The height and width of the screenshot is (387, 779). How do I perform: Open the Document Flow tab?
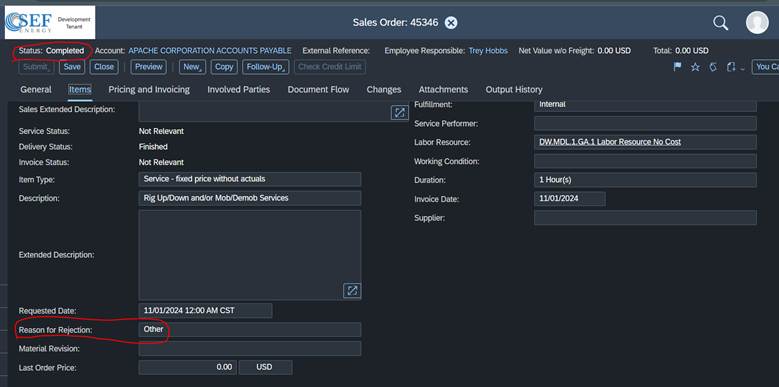tap(318, 89)
